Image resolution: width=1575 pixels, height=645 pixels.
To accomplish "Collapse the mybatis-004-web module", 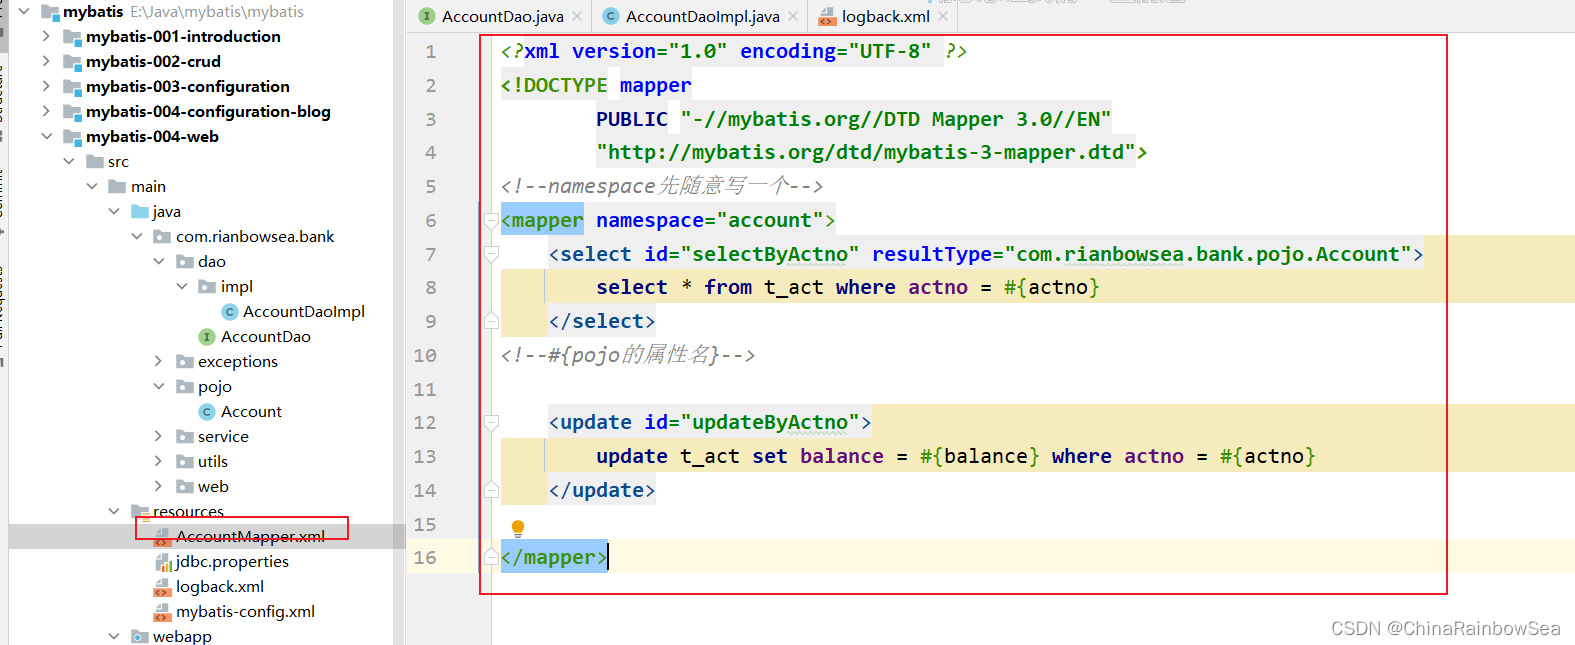I will (x=46, y=136).
